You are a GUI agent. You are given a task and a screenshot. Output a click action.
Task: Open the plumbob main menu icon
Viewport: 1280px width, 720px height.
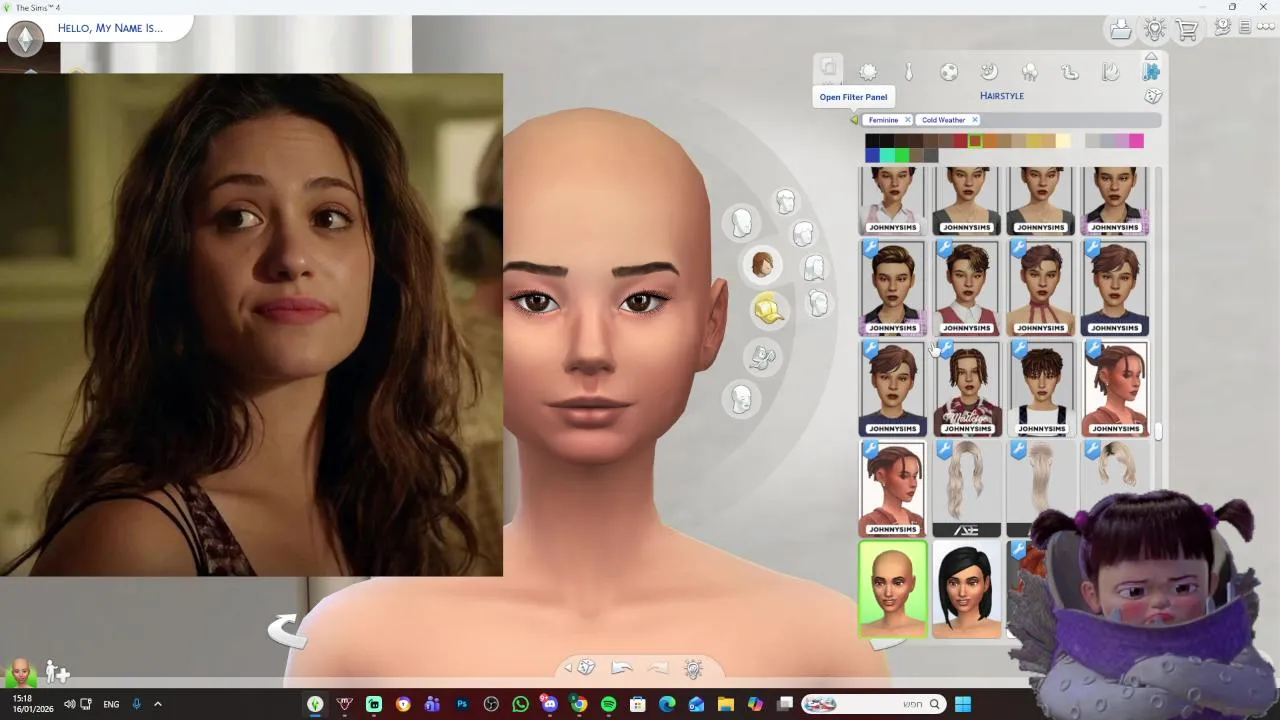coord(25,39)
